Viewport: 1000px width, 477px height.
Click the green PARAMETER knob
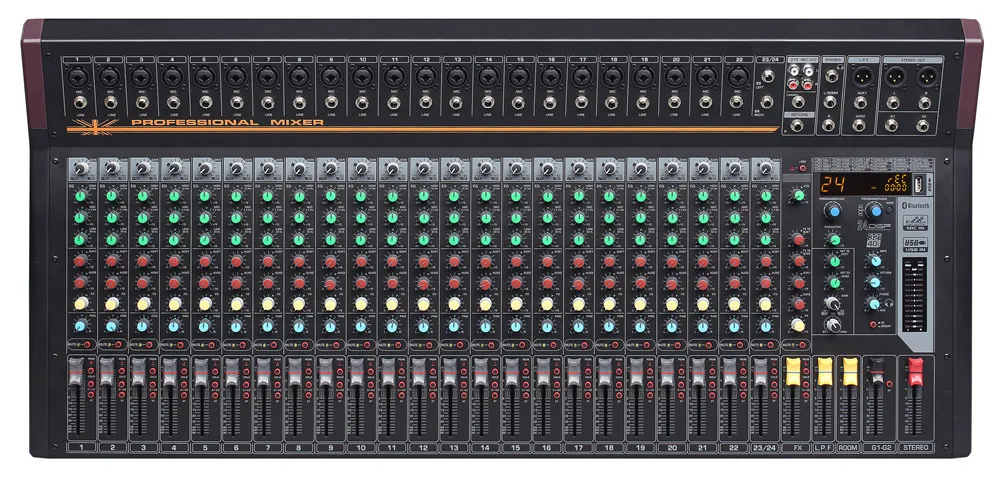835,240
